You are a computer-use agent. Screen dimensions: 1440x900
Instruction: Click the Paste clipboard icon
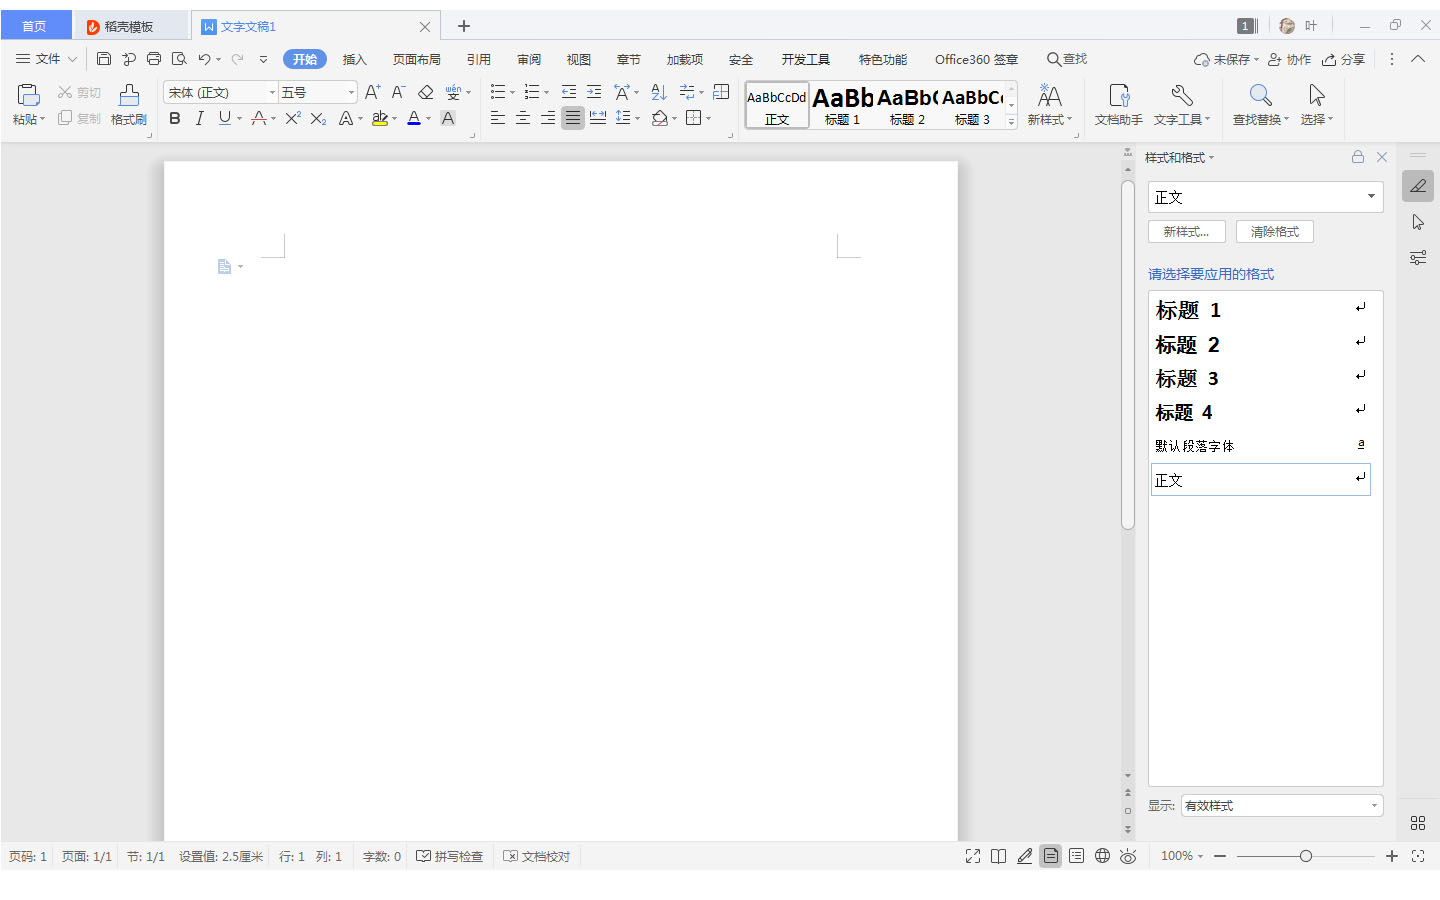(x=28, y=95)
